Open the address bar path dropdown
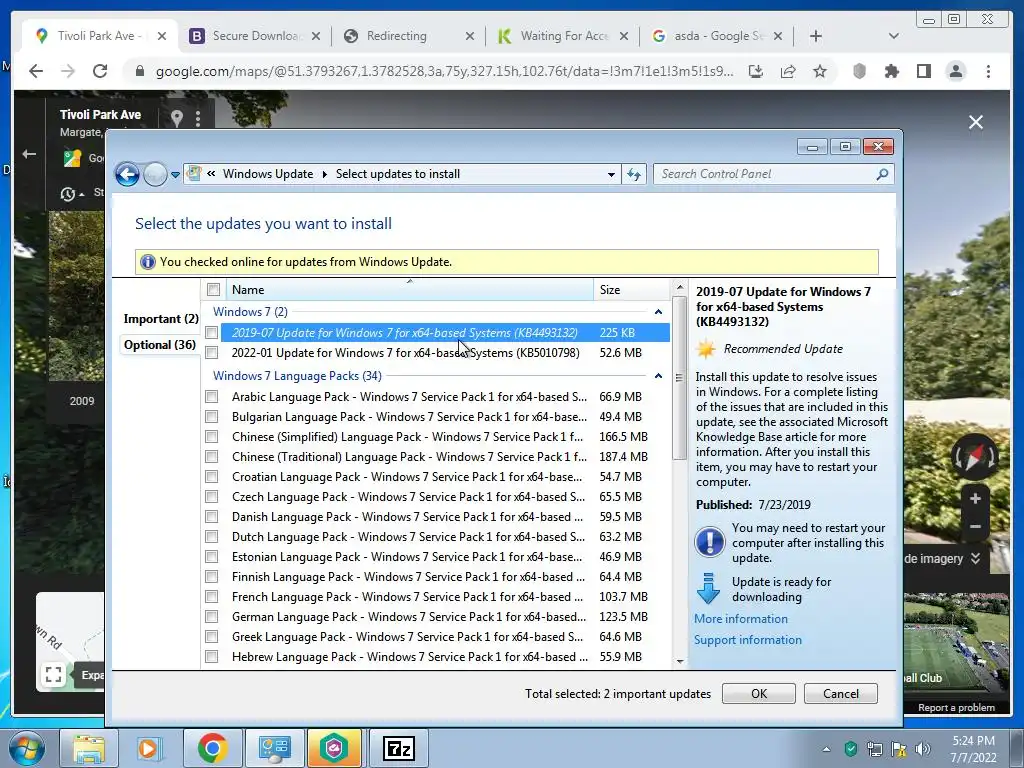Image resolution: width=1024 pixels, height=768 pixels. click(611, 174)
